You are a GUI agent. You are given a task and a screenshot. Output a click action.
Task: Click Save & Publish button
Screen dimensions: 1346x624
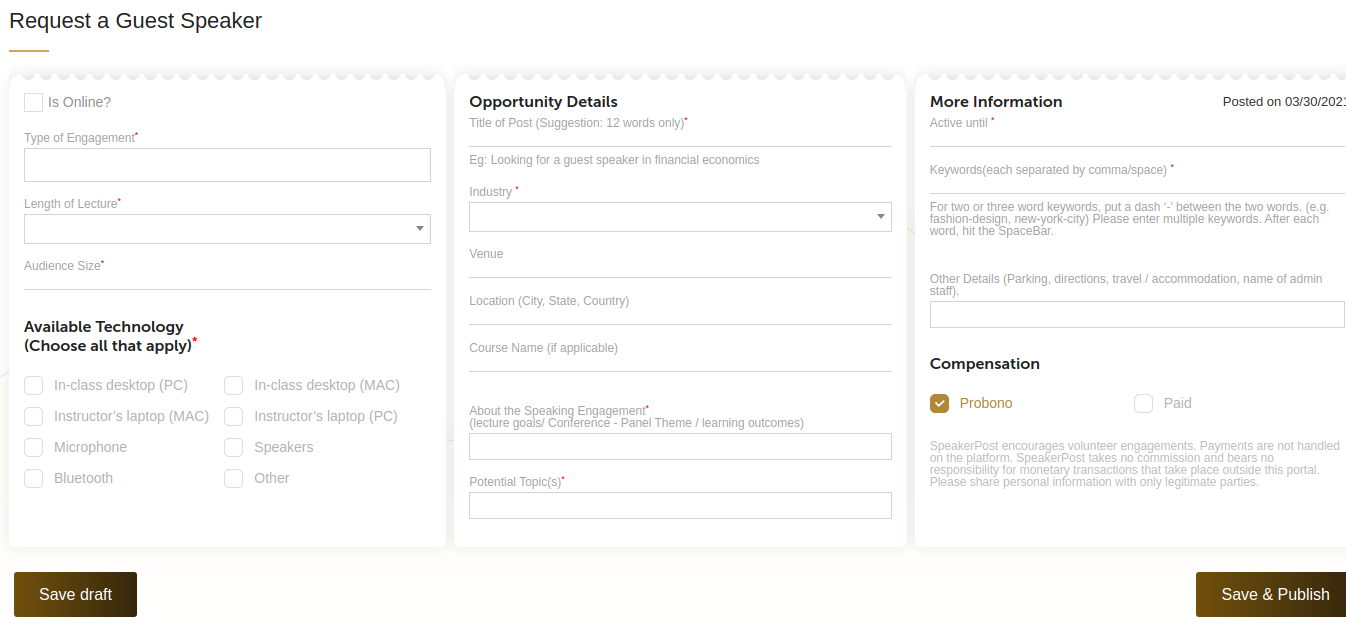(1271, 595)
